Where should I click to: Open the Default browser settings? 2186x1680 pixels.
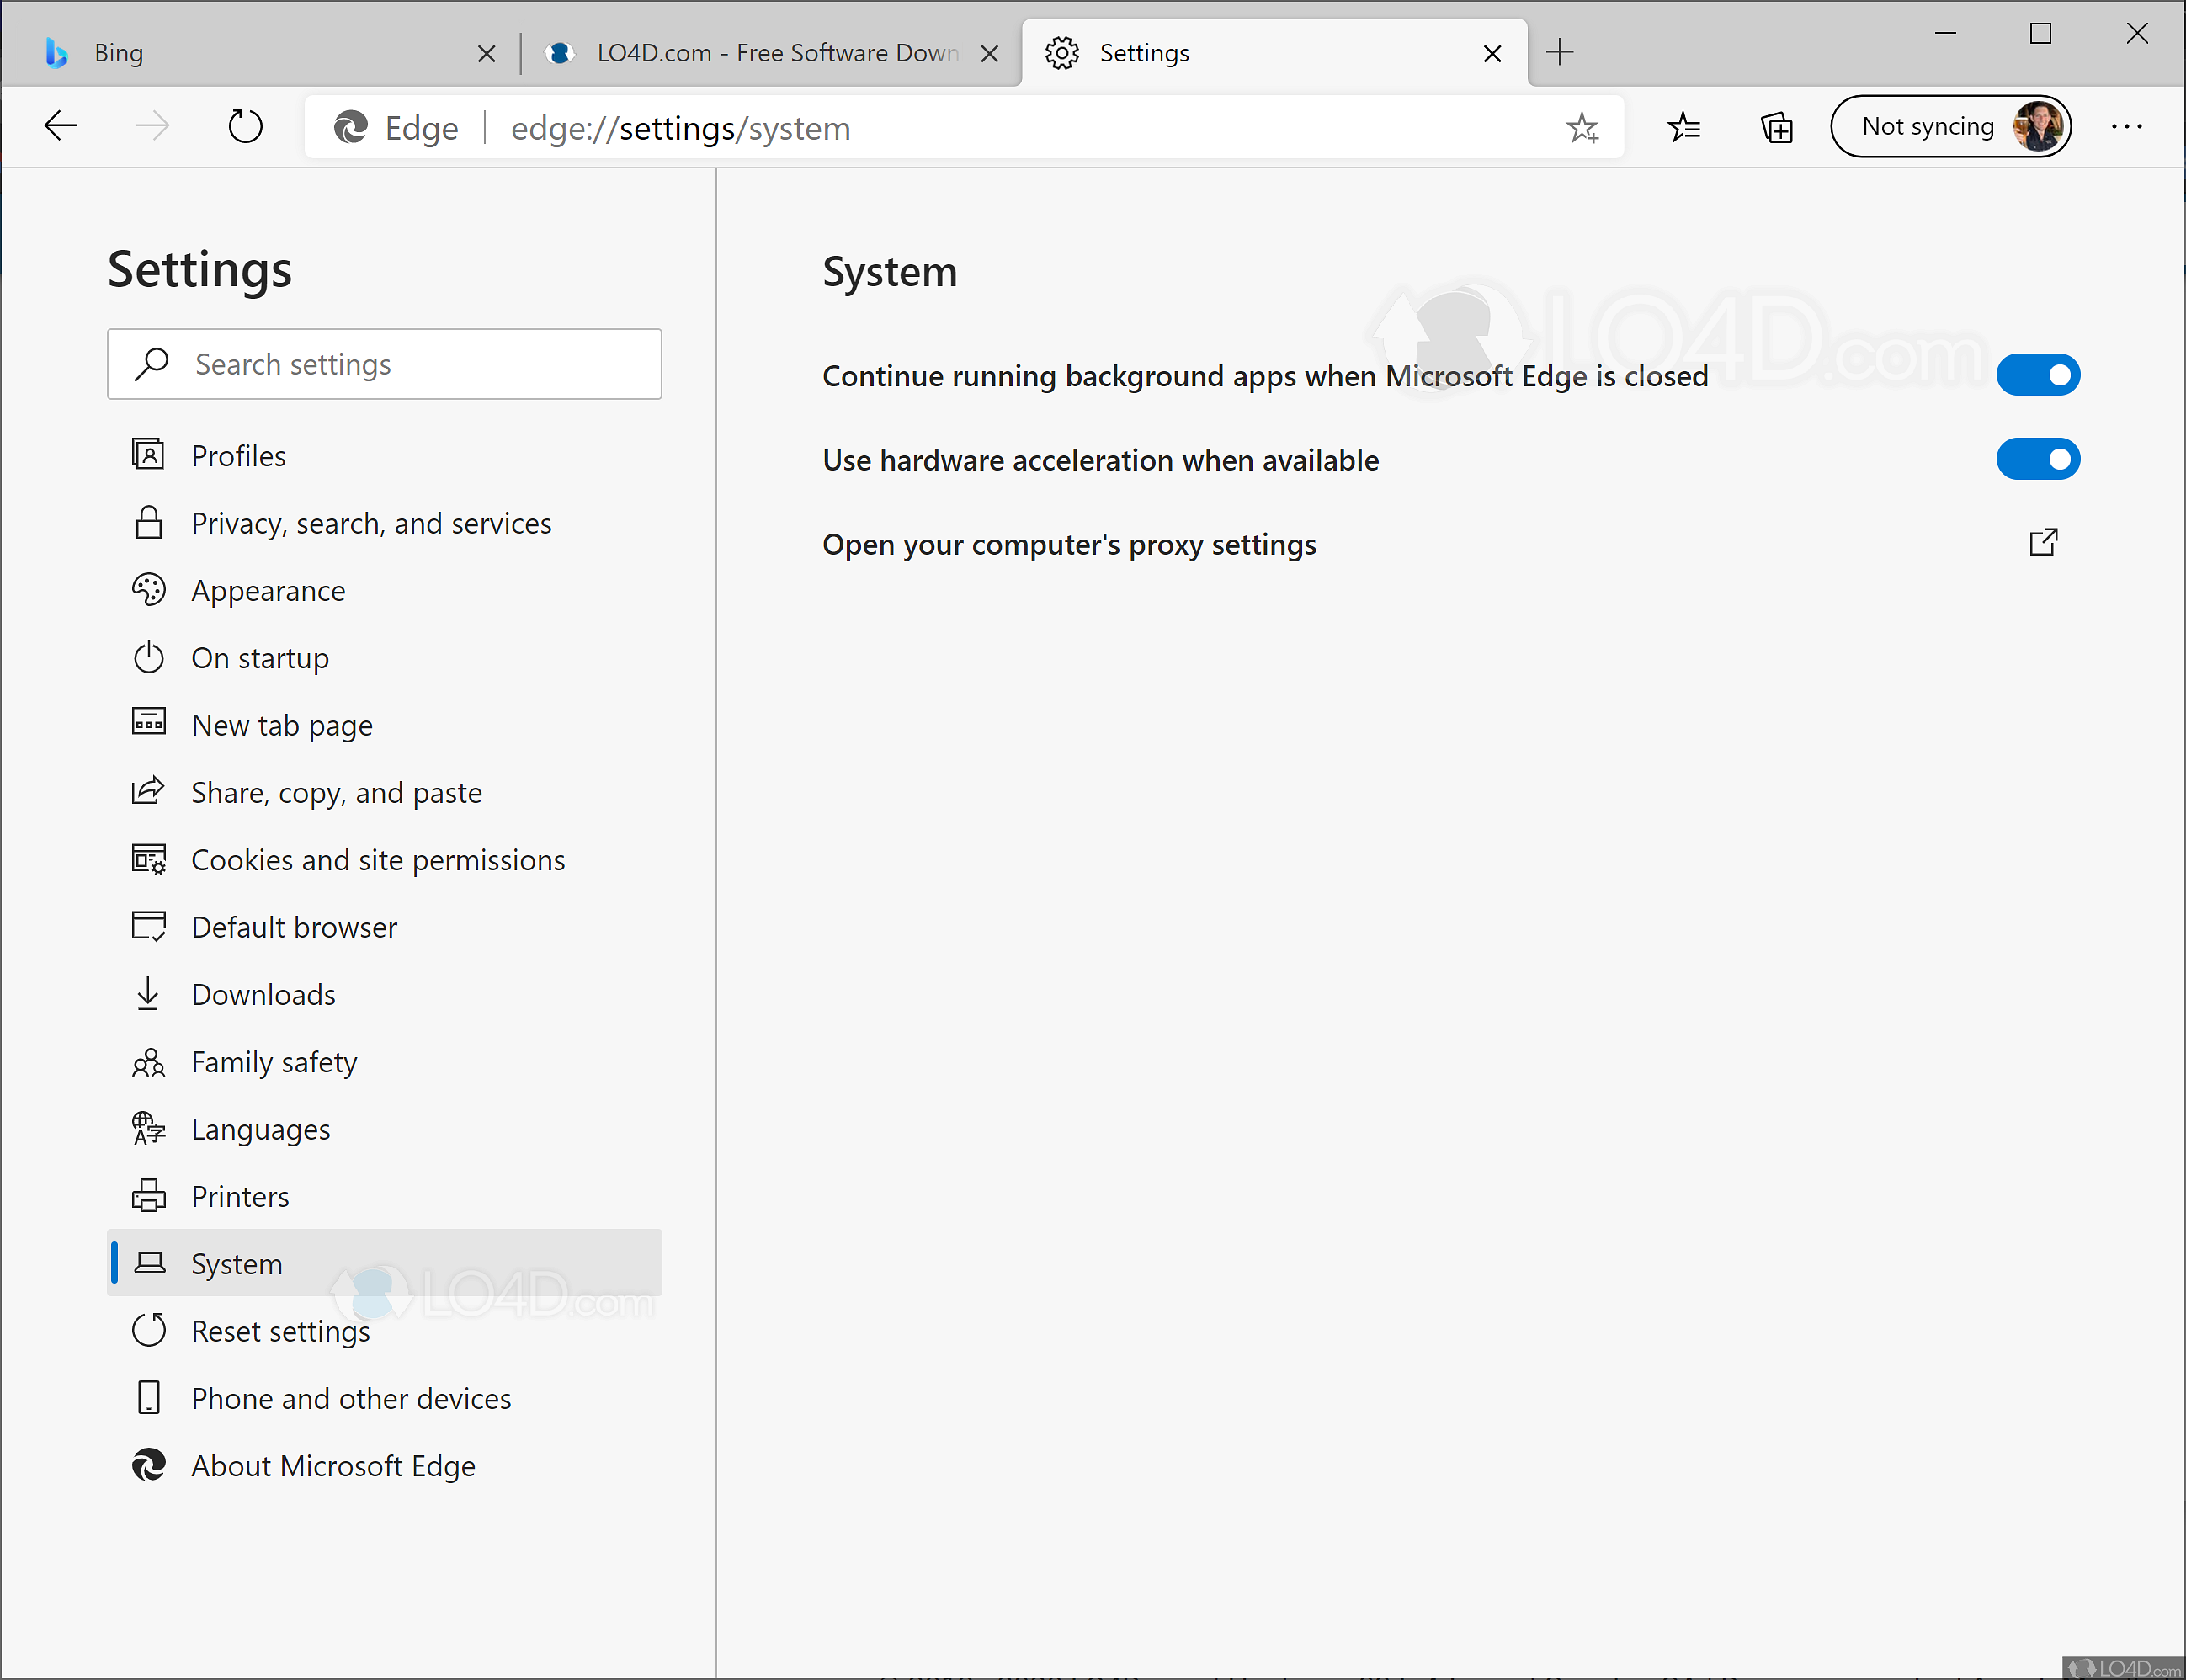click(293, 927)
